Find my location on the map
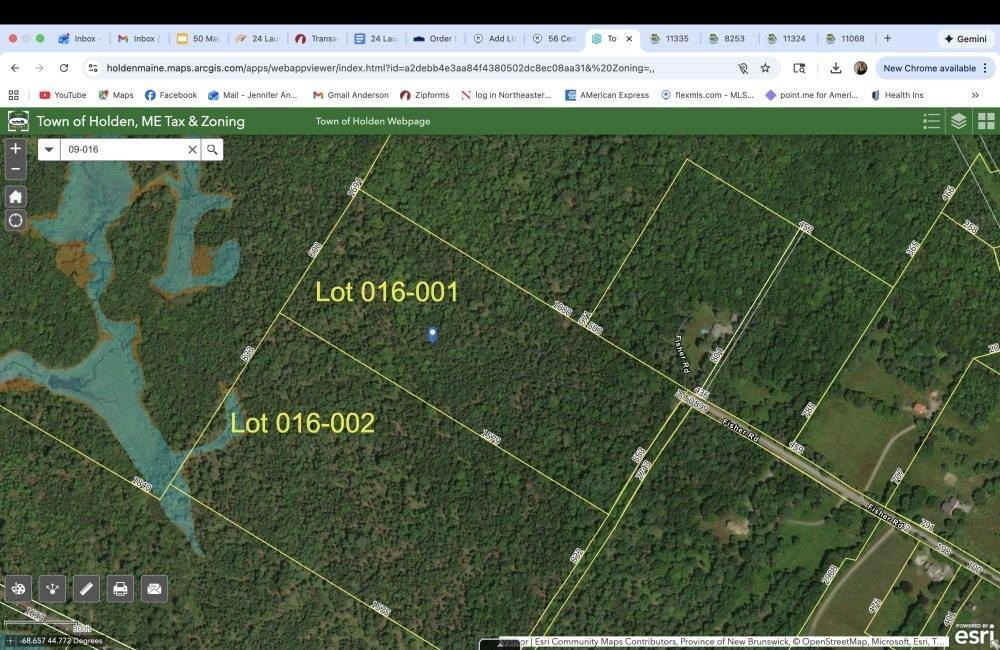The width and height of the screenshot is (1000, 650). coord(16,221)
